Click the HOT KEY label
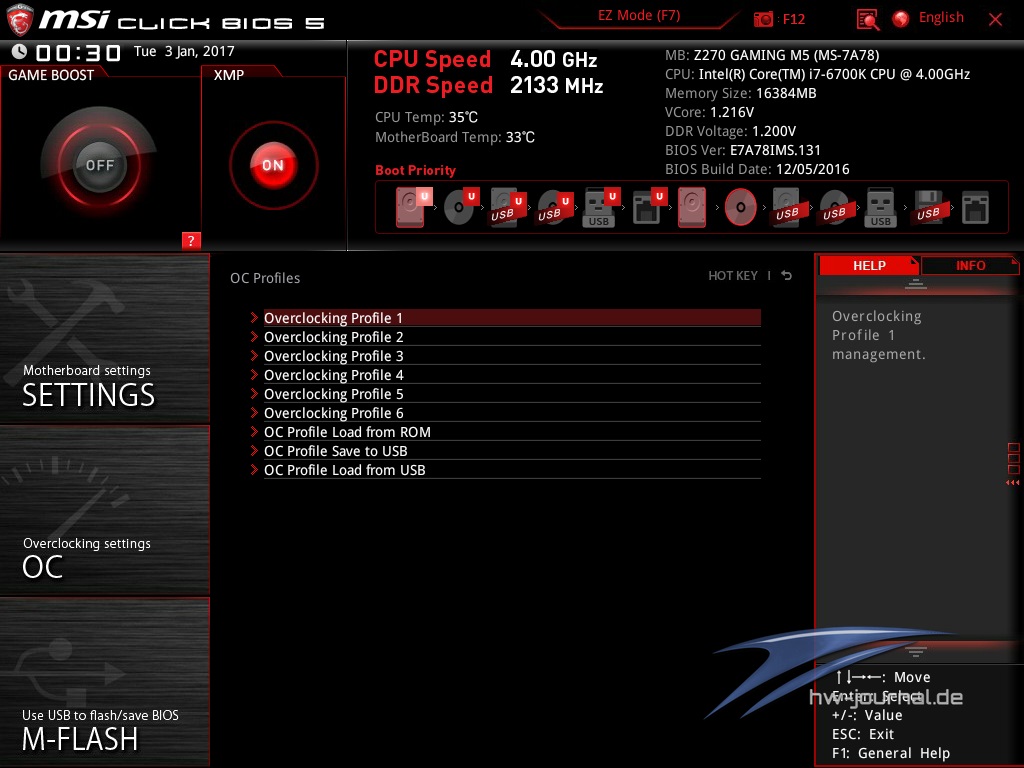 (733, 276)
